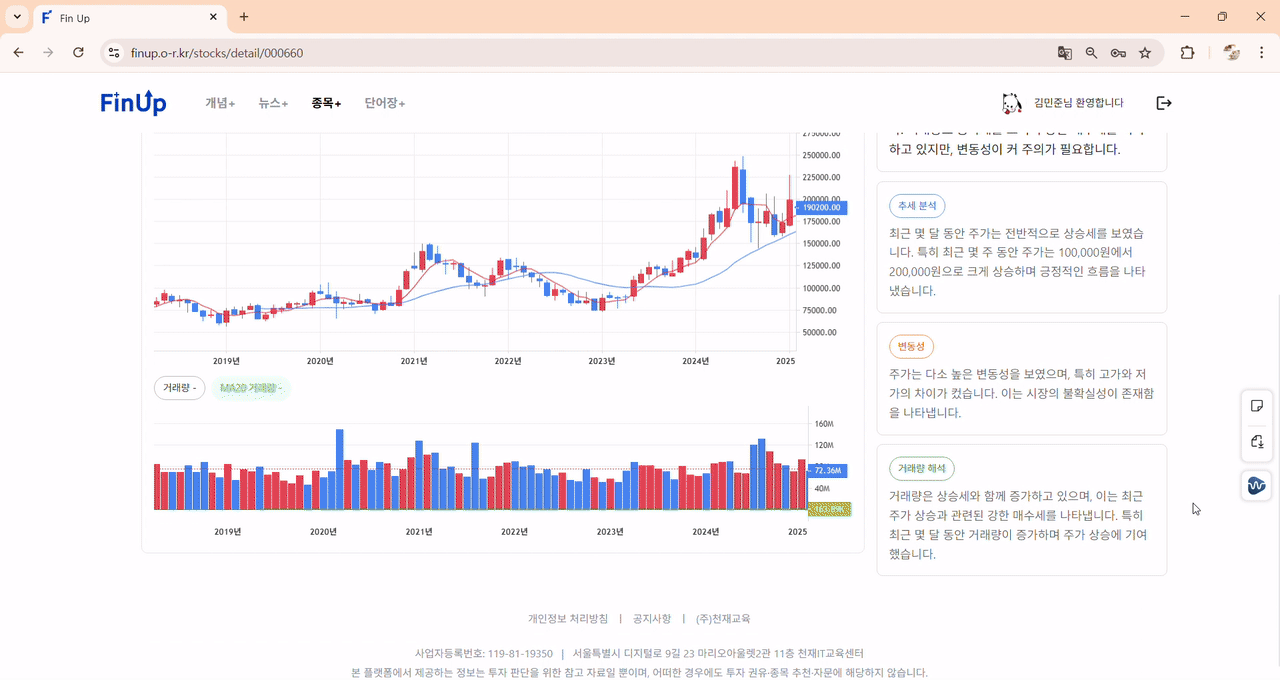Screen dimensions: 1280x680
Task: Toggle the 거래량 series in the chart legend
Action: [x=179, y=388]
